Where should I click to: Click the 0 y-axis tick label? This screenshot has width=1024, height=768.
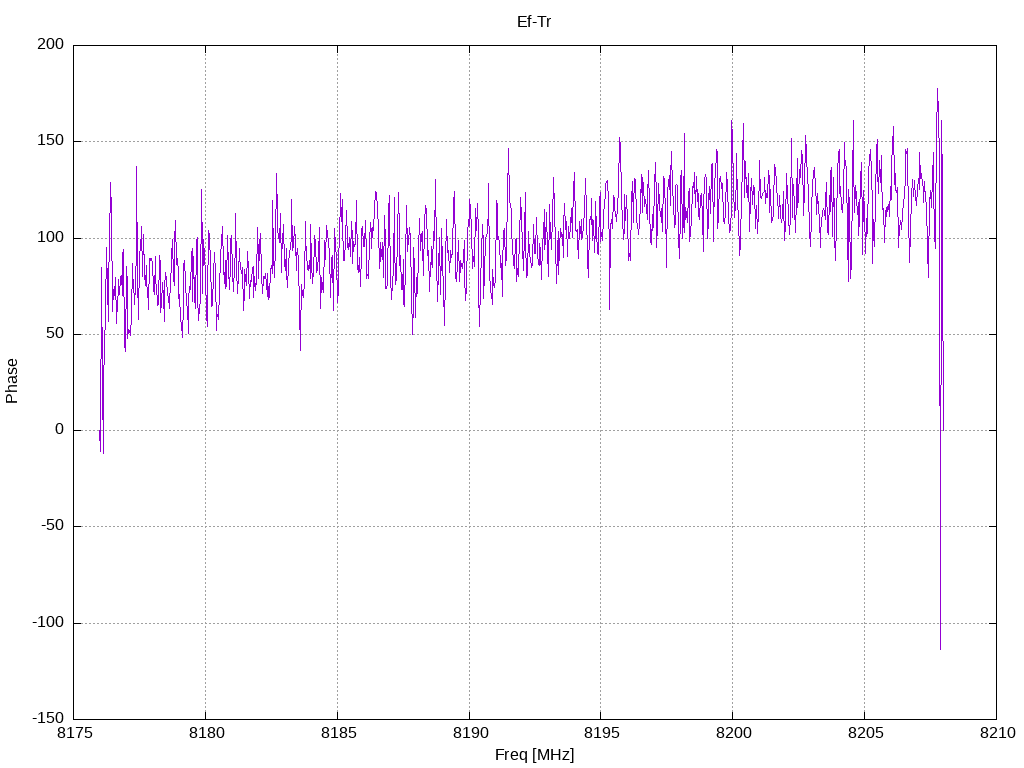pos(59,429)
